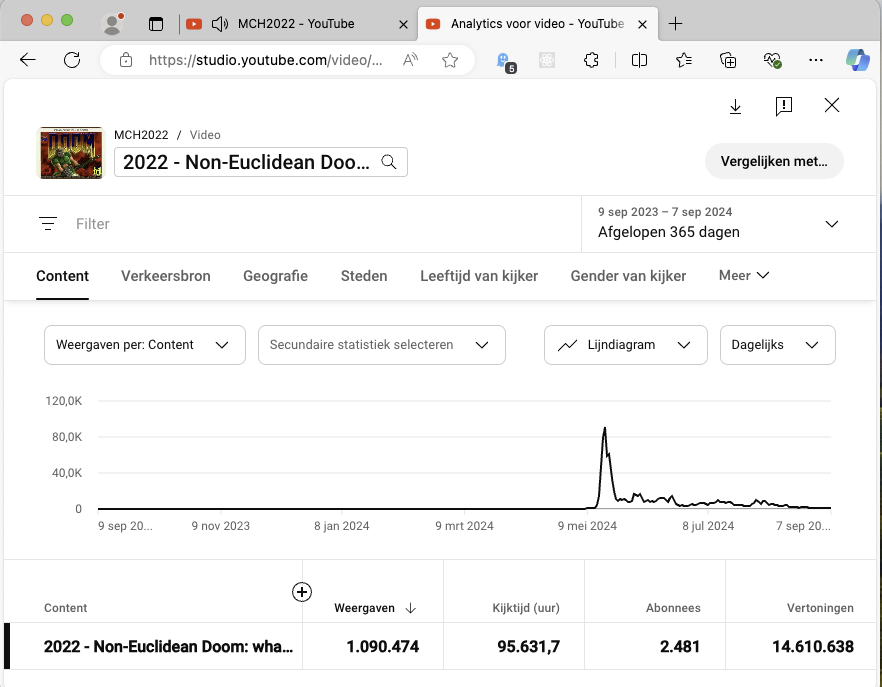This screenshot has width=882, height=687.
Task: Click the MCH2022 breadcrumb link
Action: (141, 135)
